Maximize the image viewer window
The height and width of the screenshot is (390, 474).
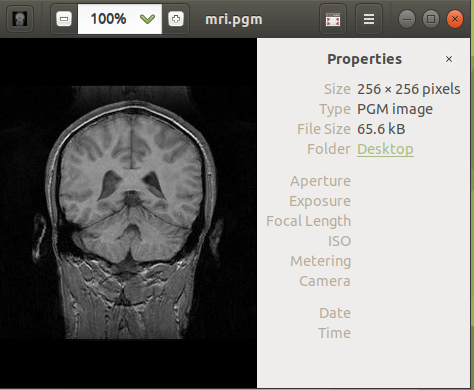[x=431, y=19]
